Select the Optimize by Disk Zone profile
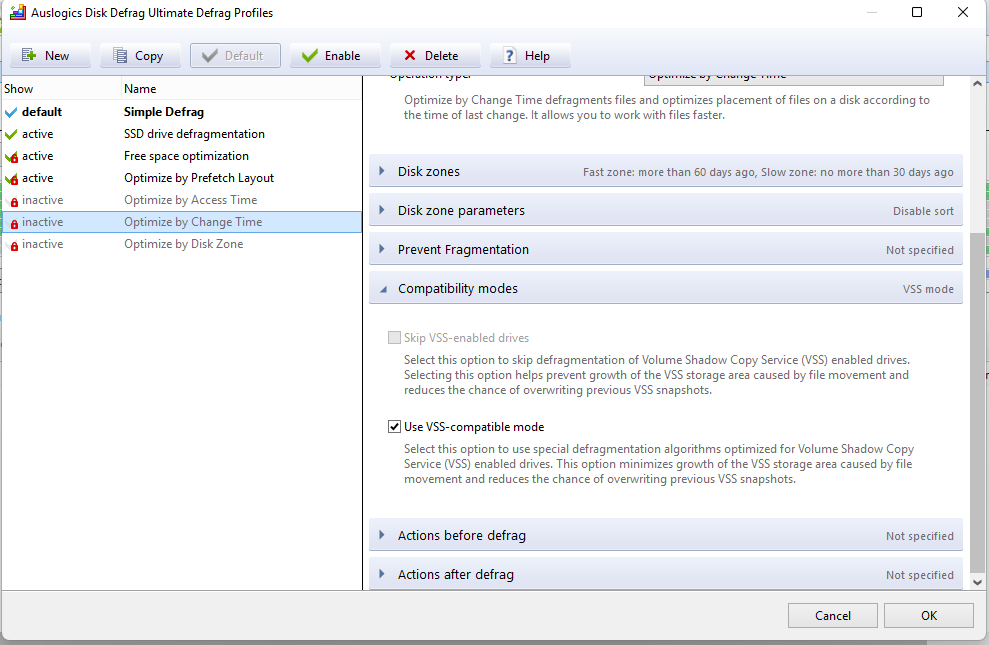Viewport: 989px width, 645px height. (182, 245)
